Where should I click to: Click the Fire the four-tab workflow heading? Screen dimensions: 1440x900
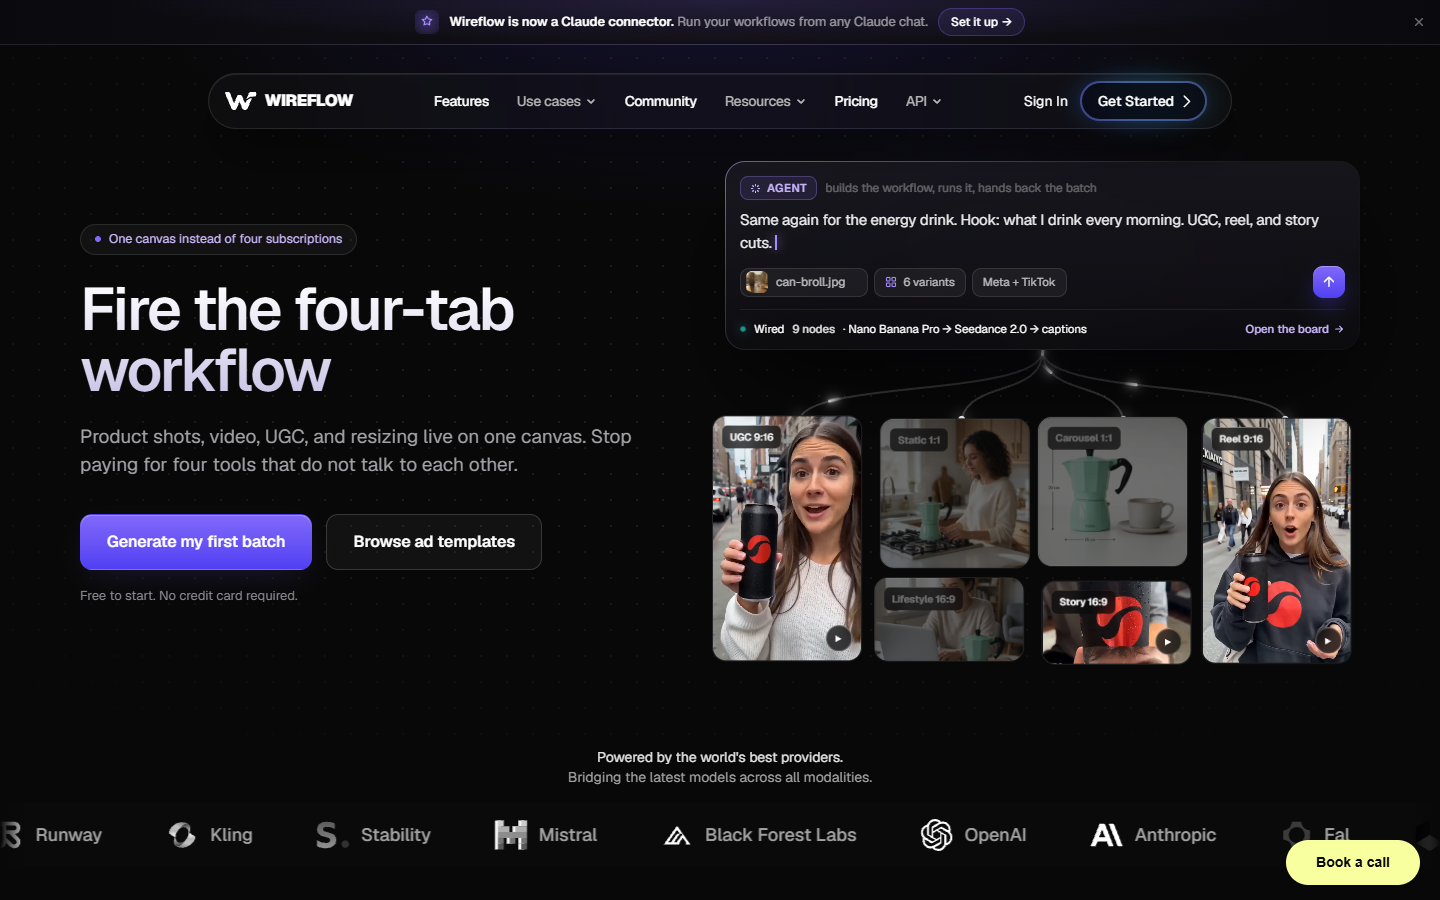[298, 340]
